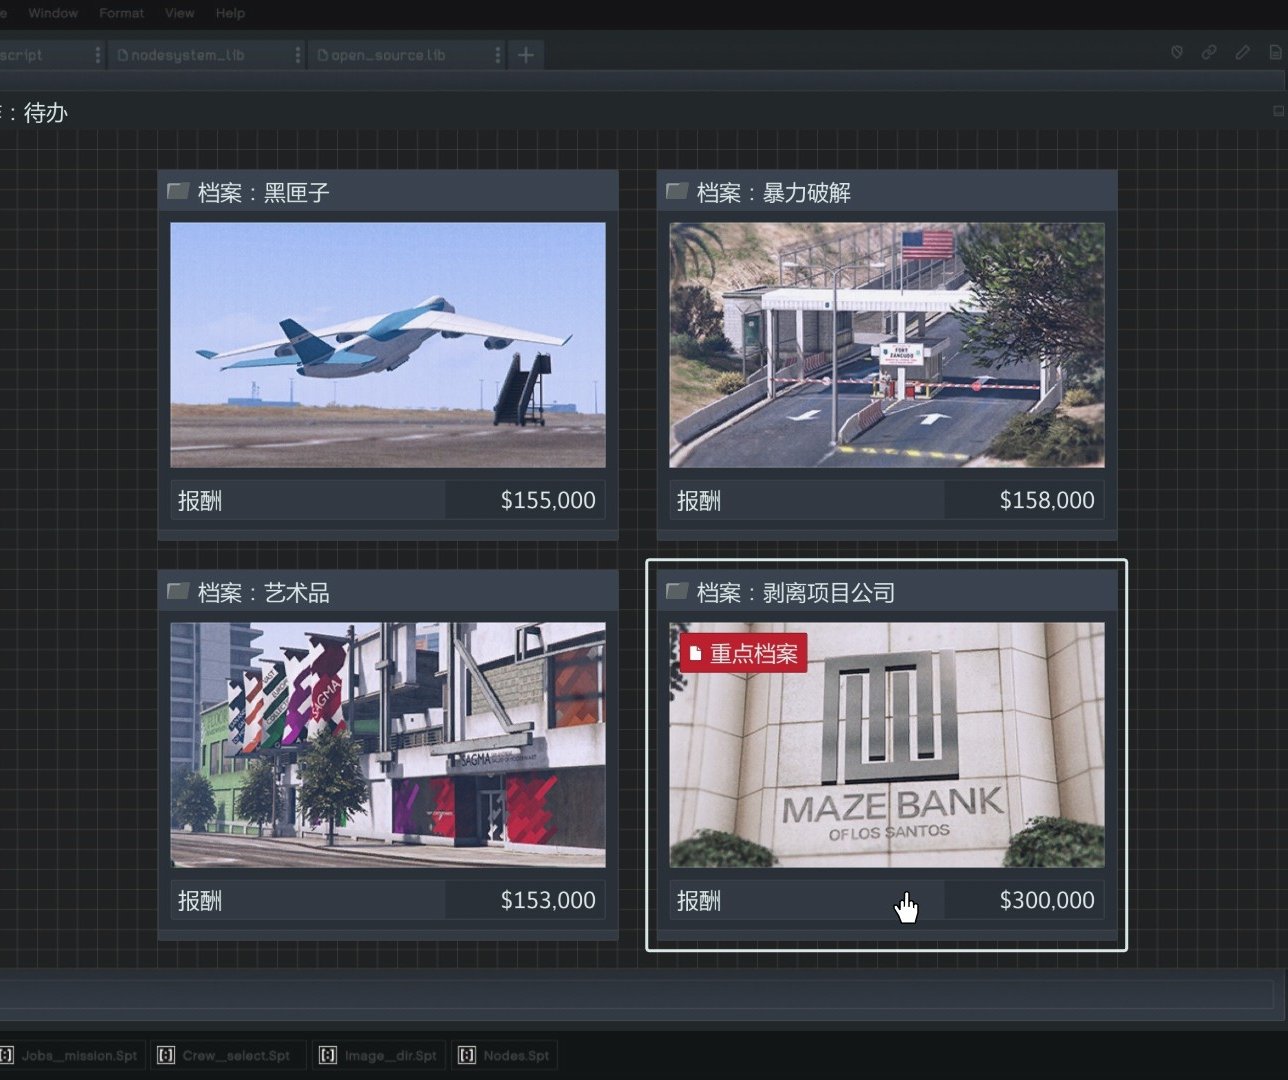The image size is (1288, 1080).
Task: Click the $300,000 reward value
Action: [1047, 900]
